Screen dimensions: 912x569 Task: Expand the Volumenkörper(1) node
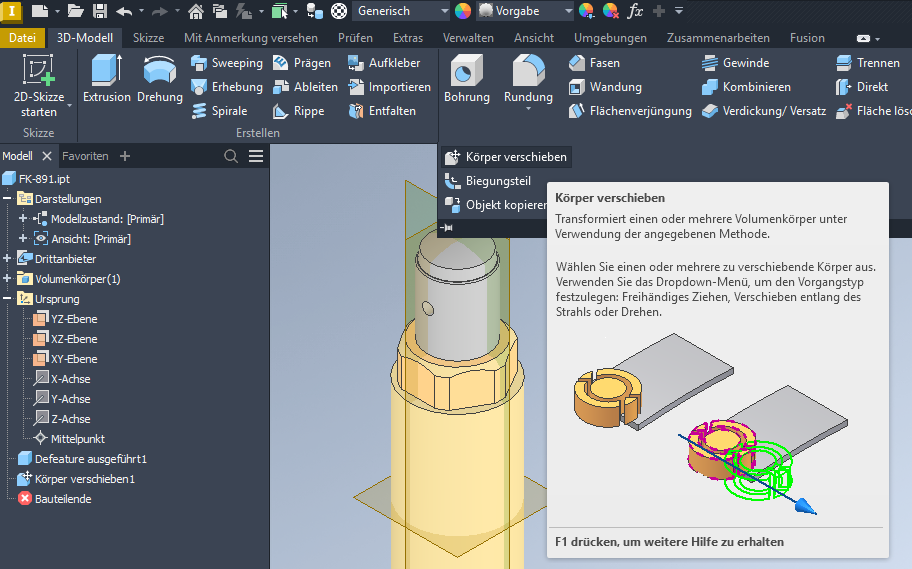click(8, 279)
